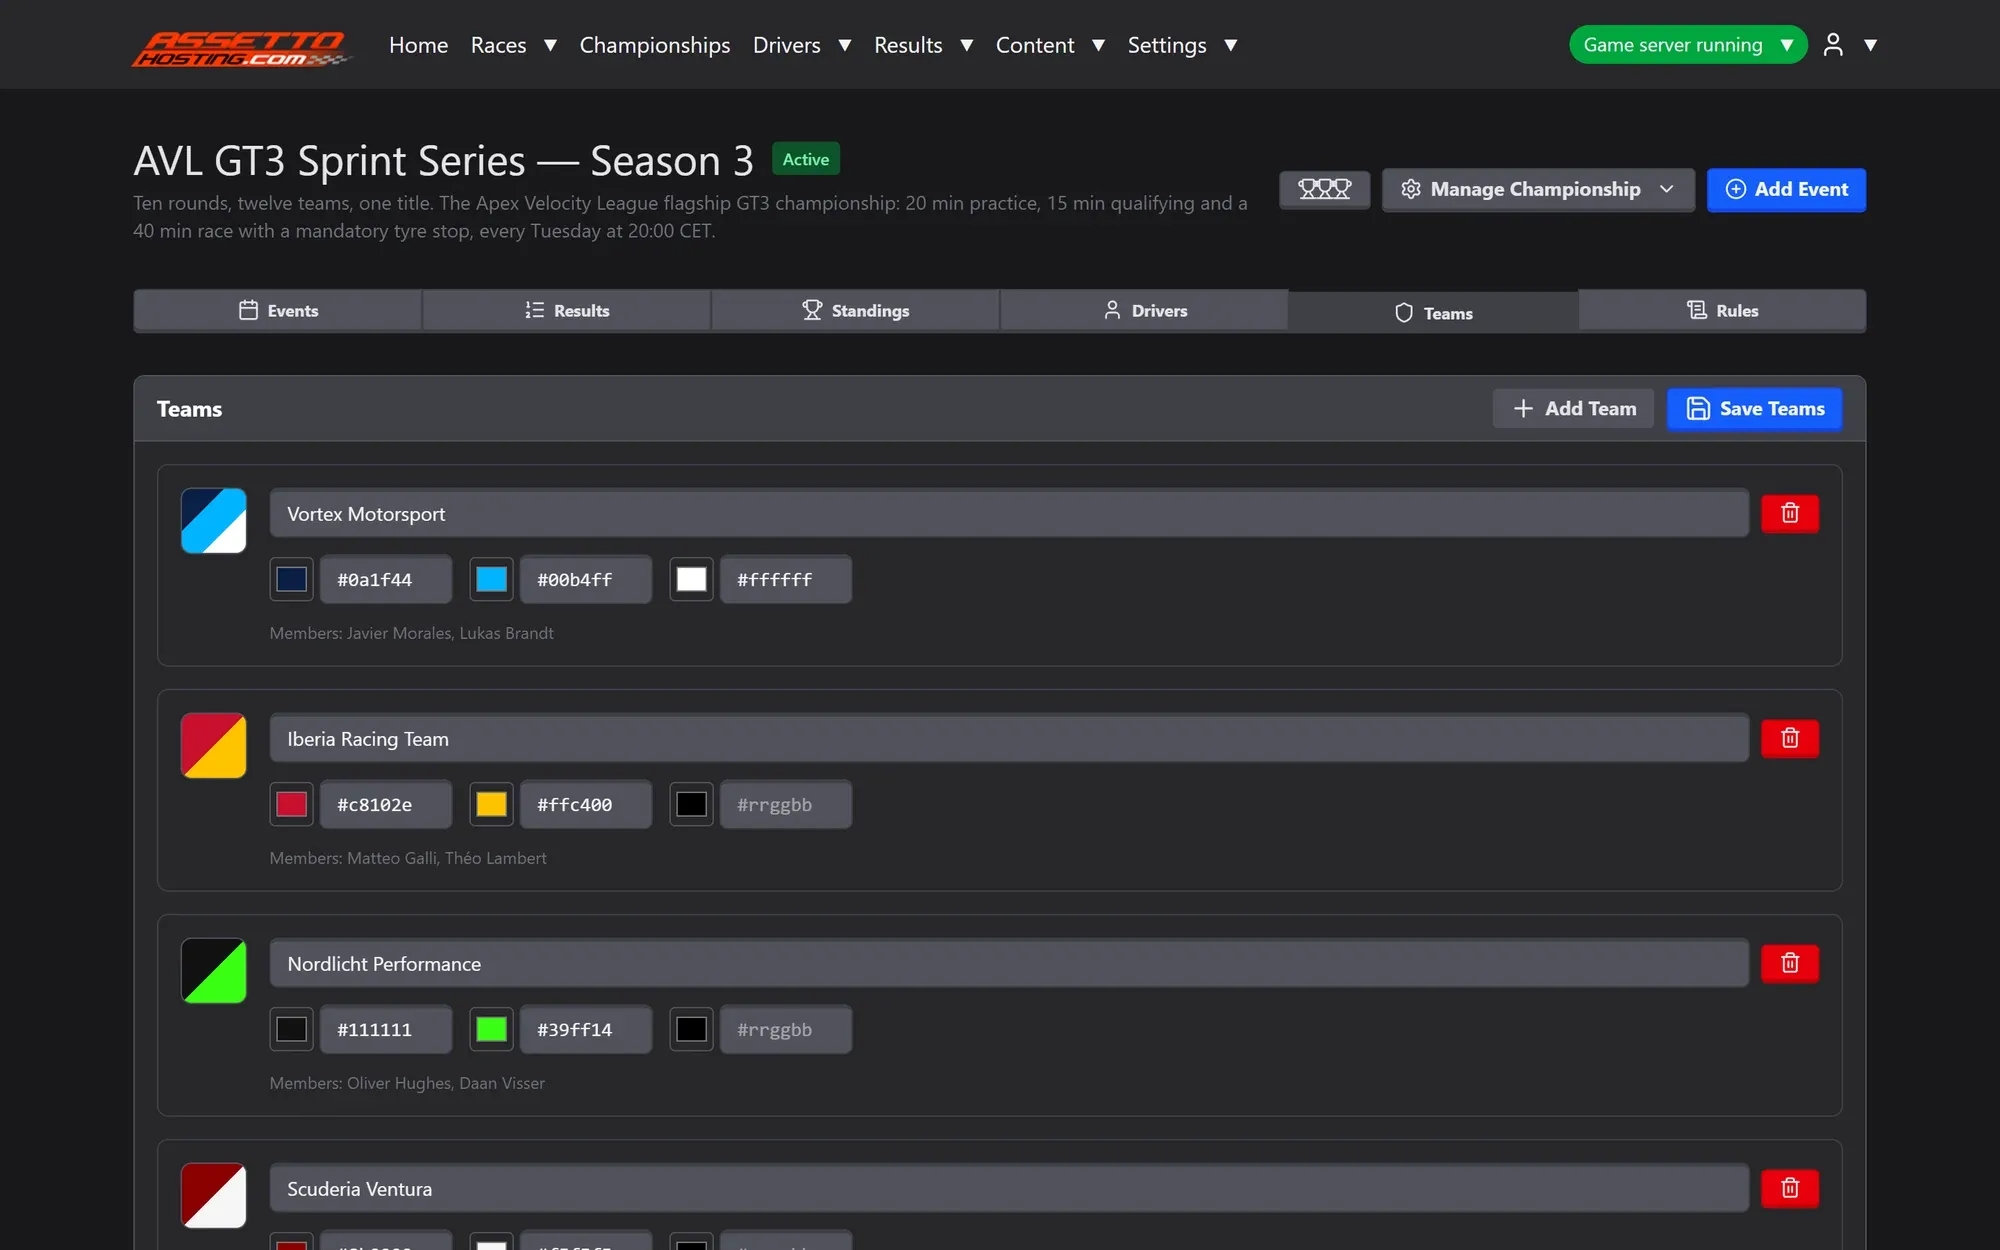Image resolution: width=2000 pixels, height=1250 pixels.
Task: Switch to the Results tab
Action: (x=567, y=311)
